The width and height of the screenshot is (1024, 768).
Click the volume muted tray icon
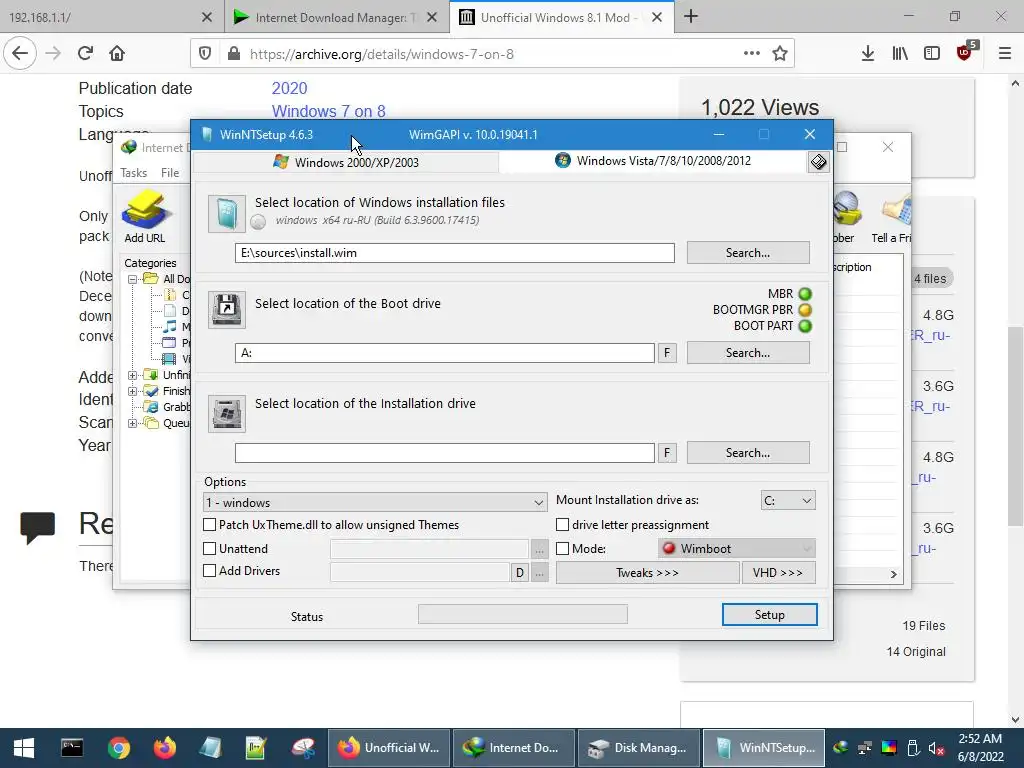coord(937,748)
